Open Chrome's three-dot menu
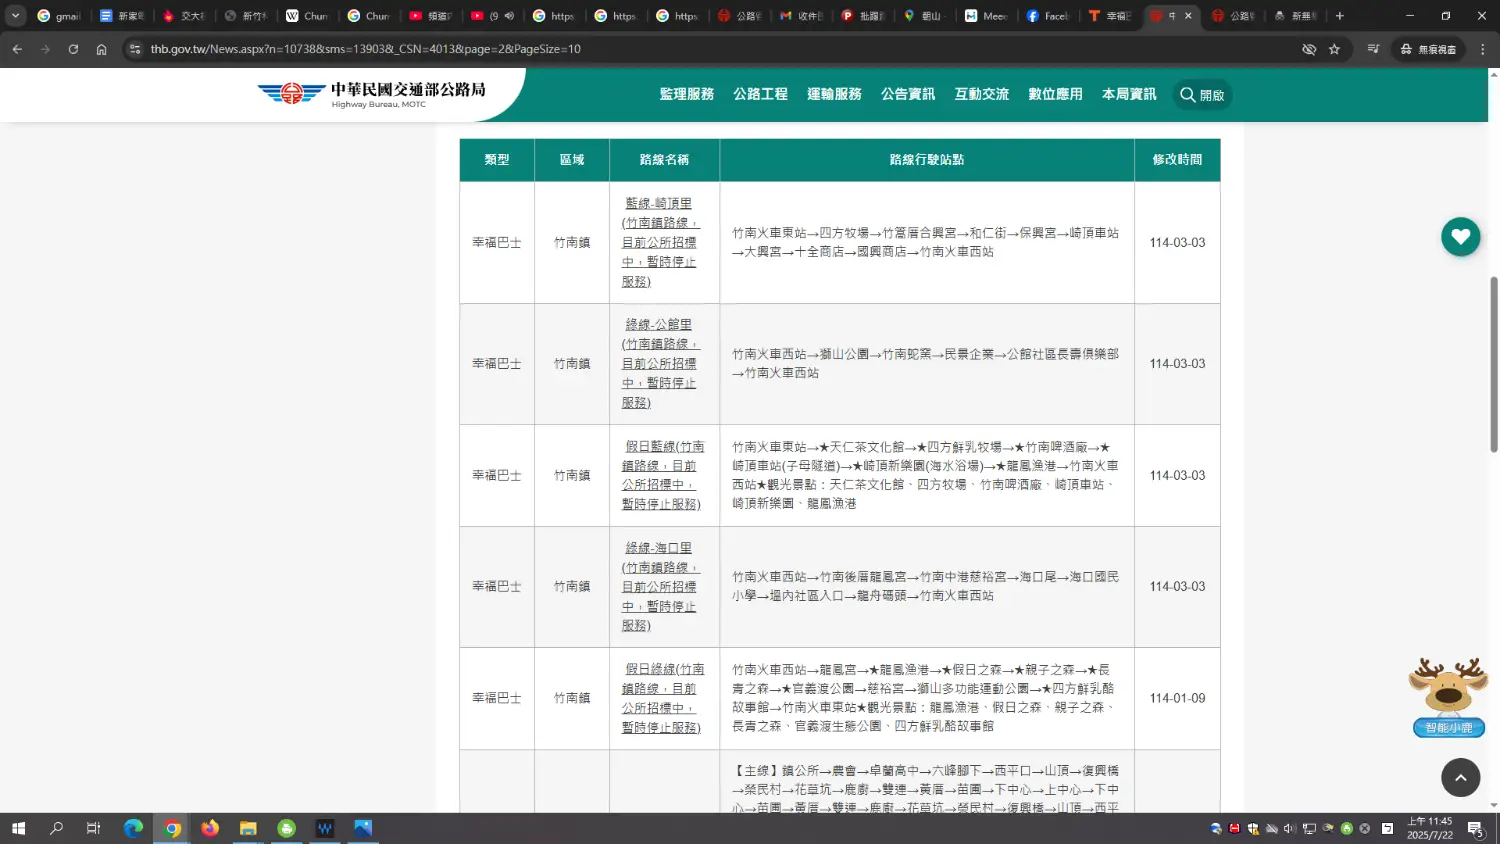Image resolution: width=1500 pixels, height=844 pixels. coord(1482,49)
